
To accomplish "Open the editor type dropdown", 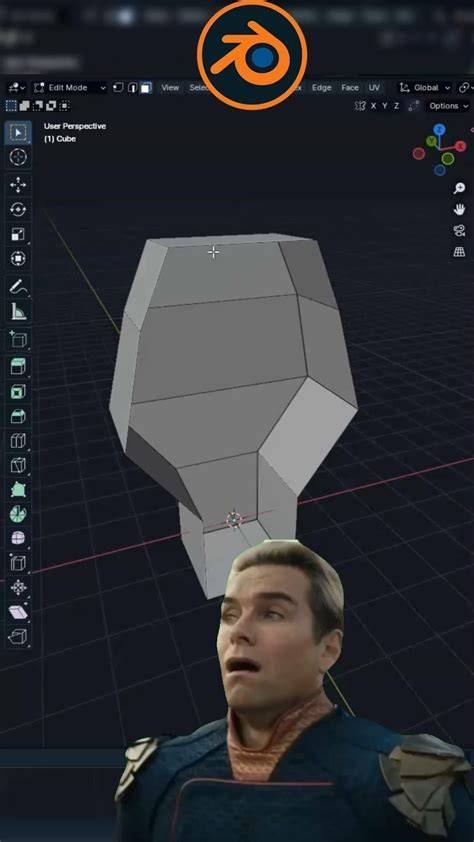I will click(x=17, y=88).
